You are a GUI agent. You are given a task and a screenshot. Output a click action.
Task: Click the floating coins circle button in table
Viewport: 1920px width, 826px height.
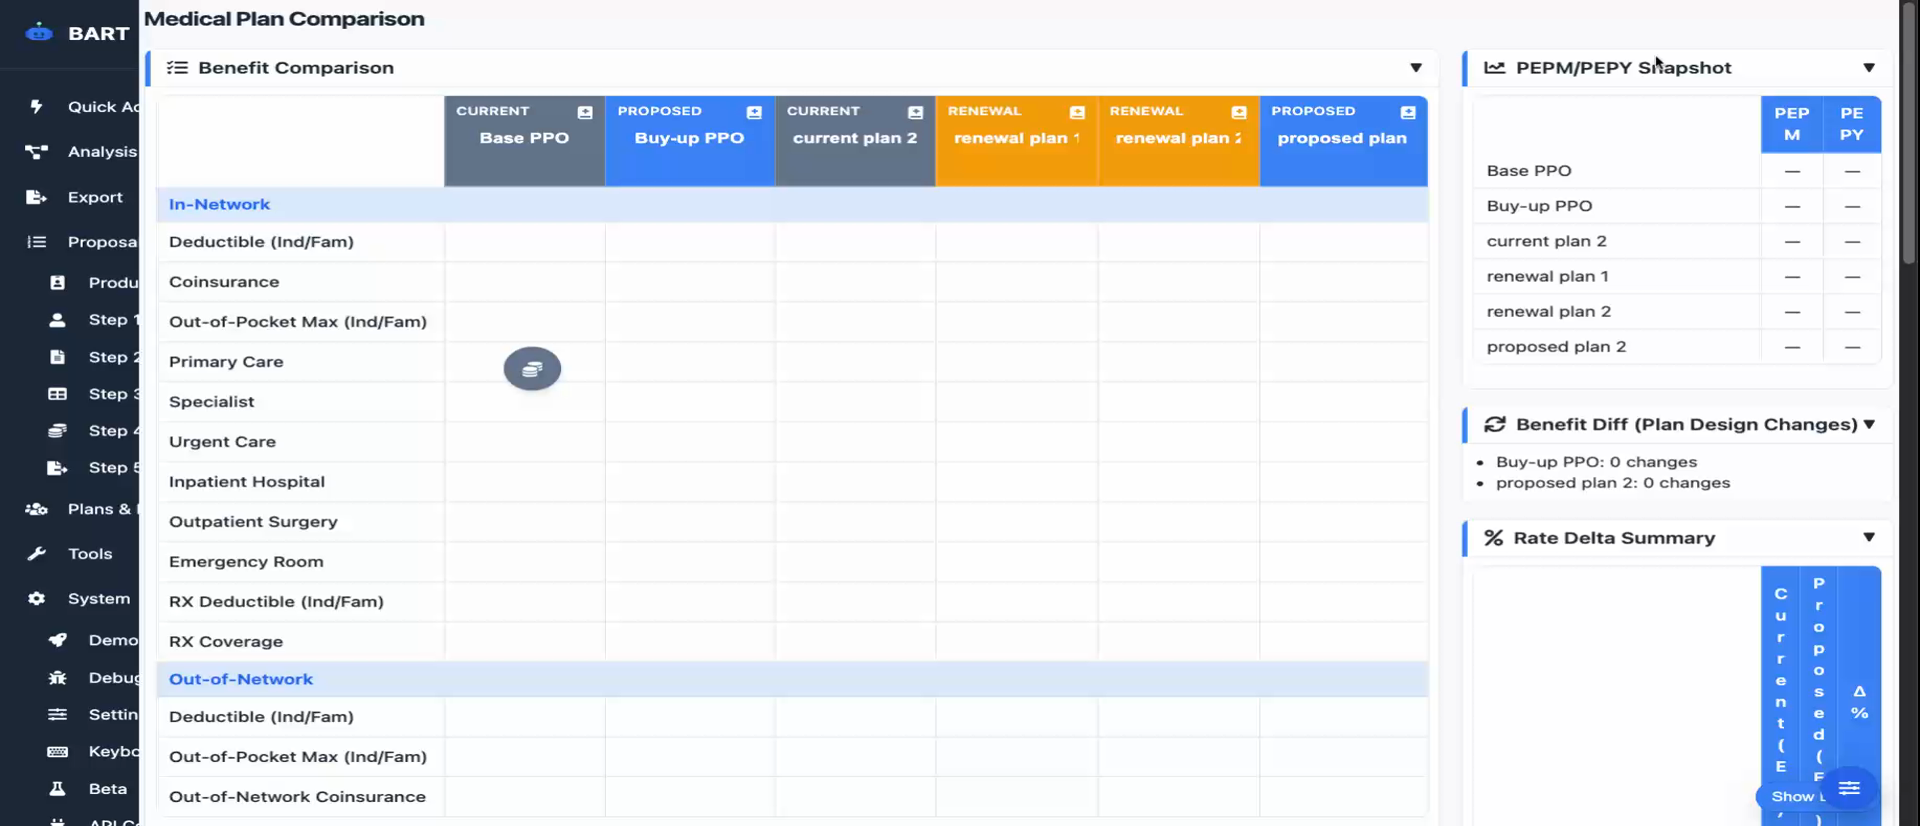point(532,369)
